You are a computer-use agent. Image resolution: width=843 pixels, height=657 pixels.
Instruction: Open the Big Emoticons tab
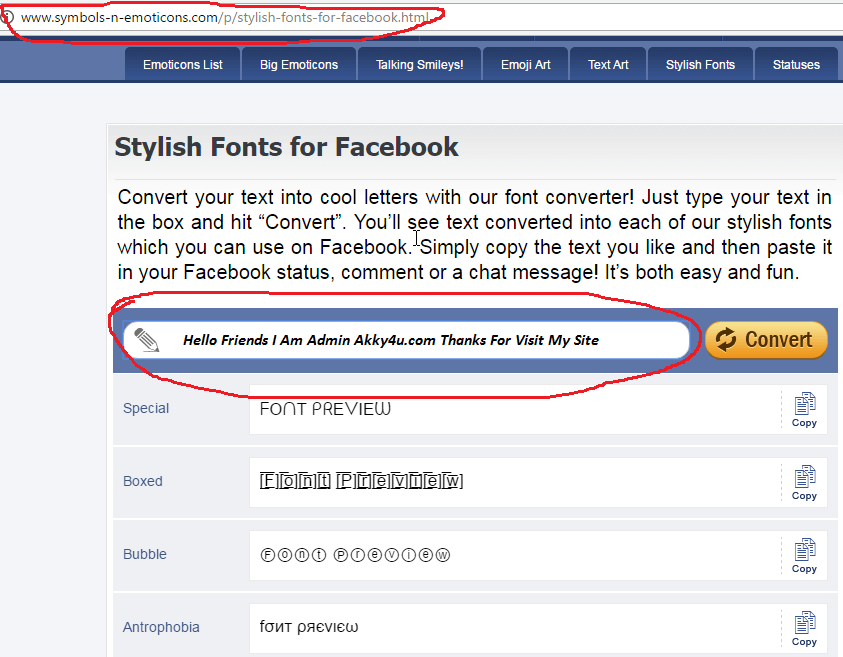(299, 65)
